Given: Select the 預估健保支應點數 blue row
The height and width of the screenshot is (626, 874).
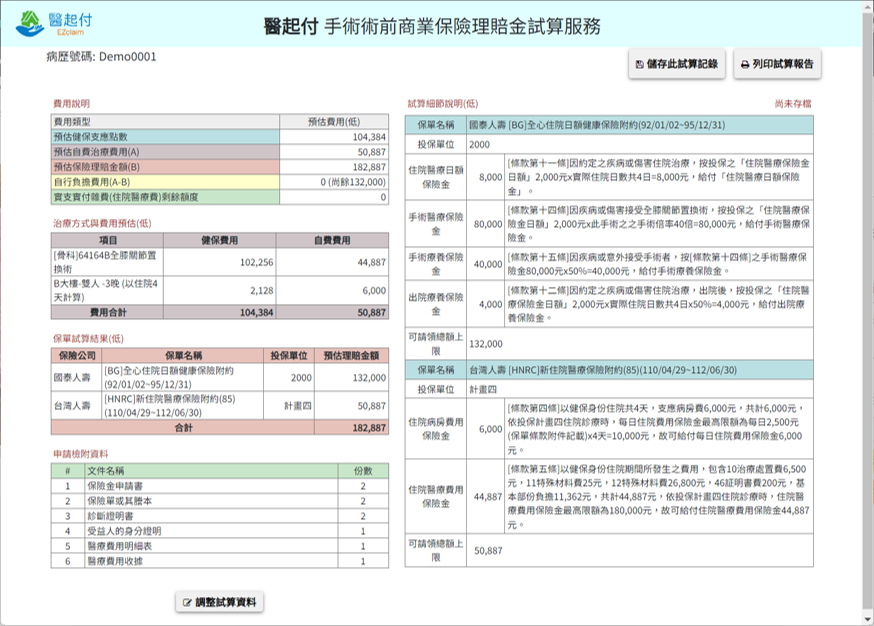Looking at the screenshot, I should (219, 137).
